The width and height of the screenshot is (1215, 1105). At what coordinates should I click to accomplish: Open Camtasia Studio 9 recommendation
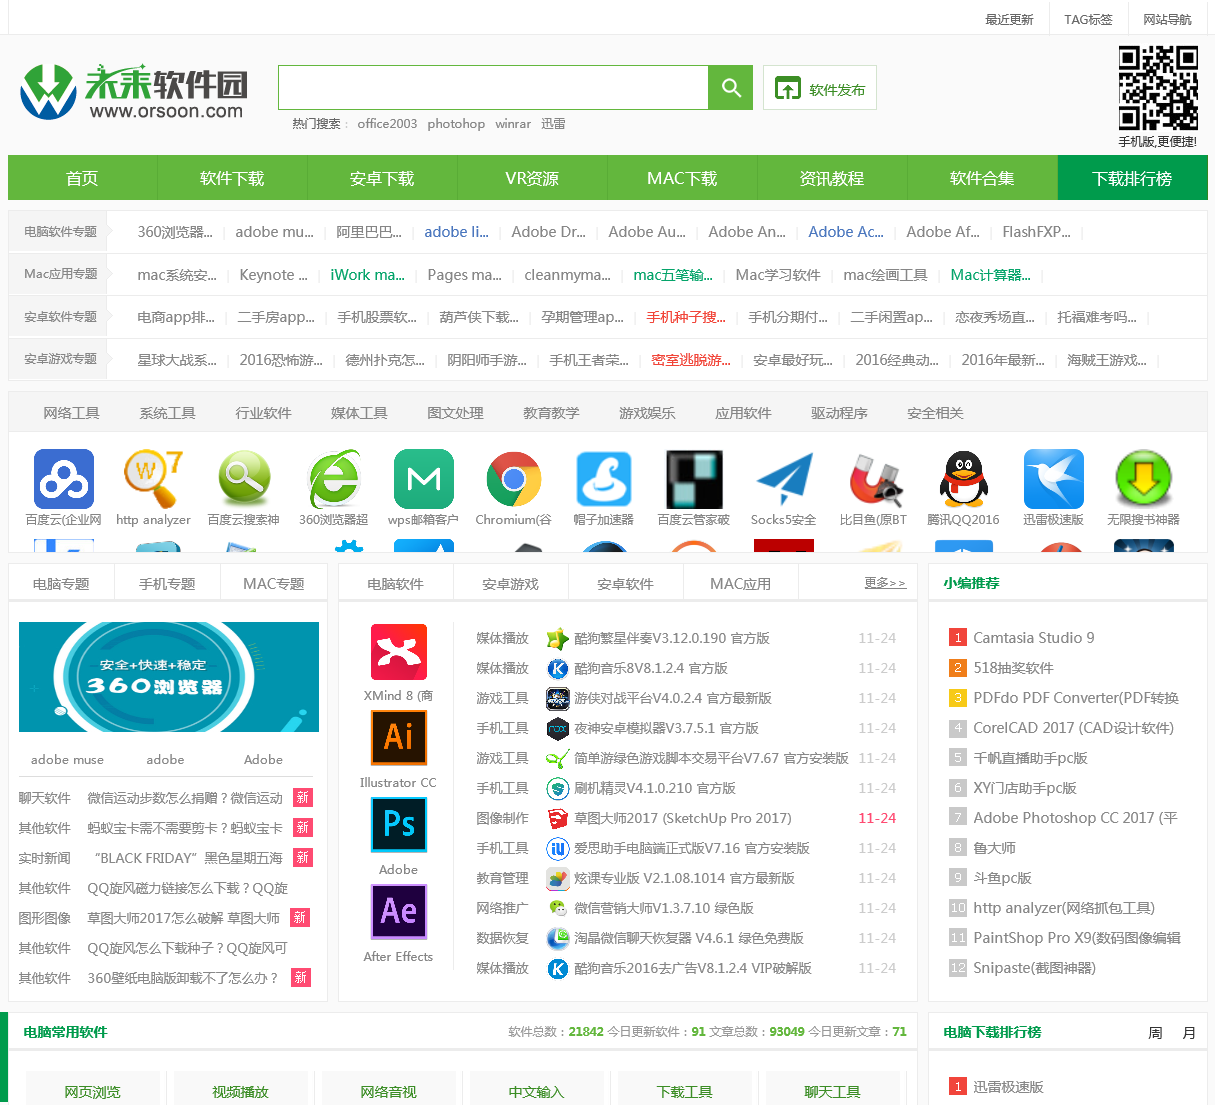tap(1033, 638)
